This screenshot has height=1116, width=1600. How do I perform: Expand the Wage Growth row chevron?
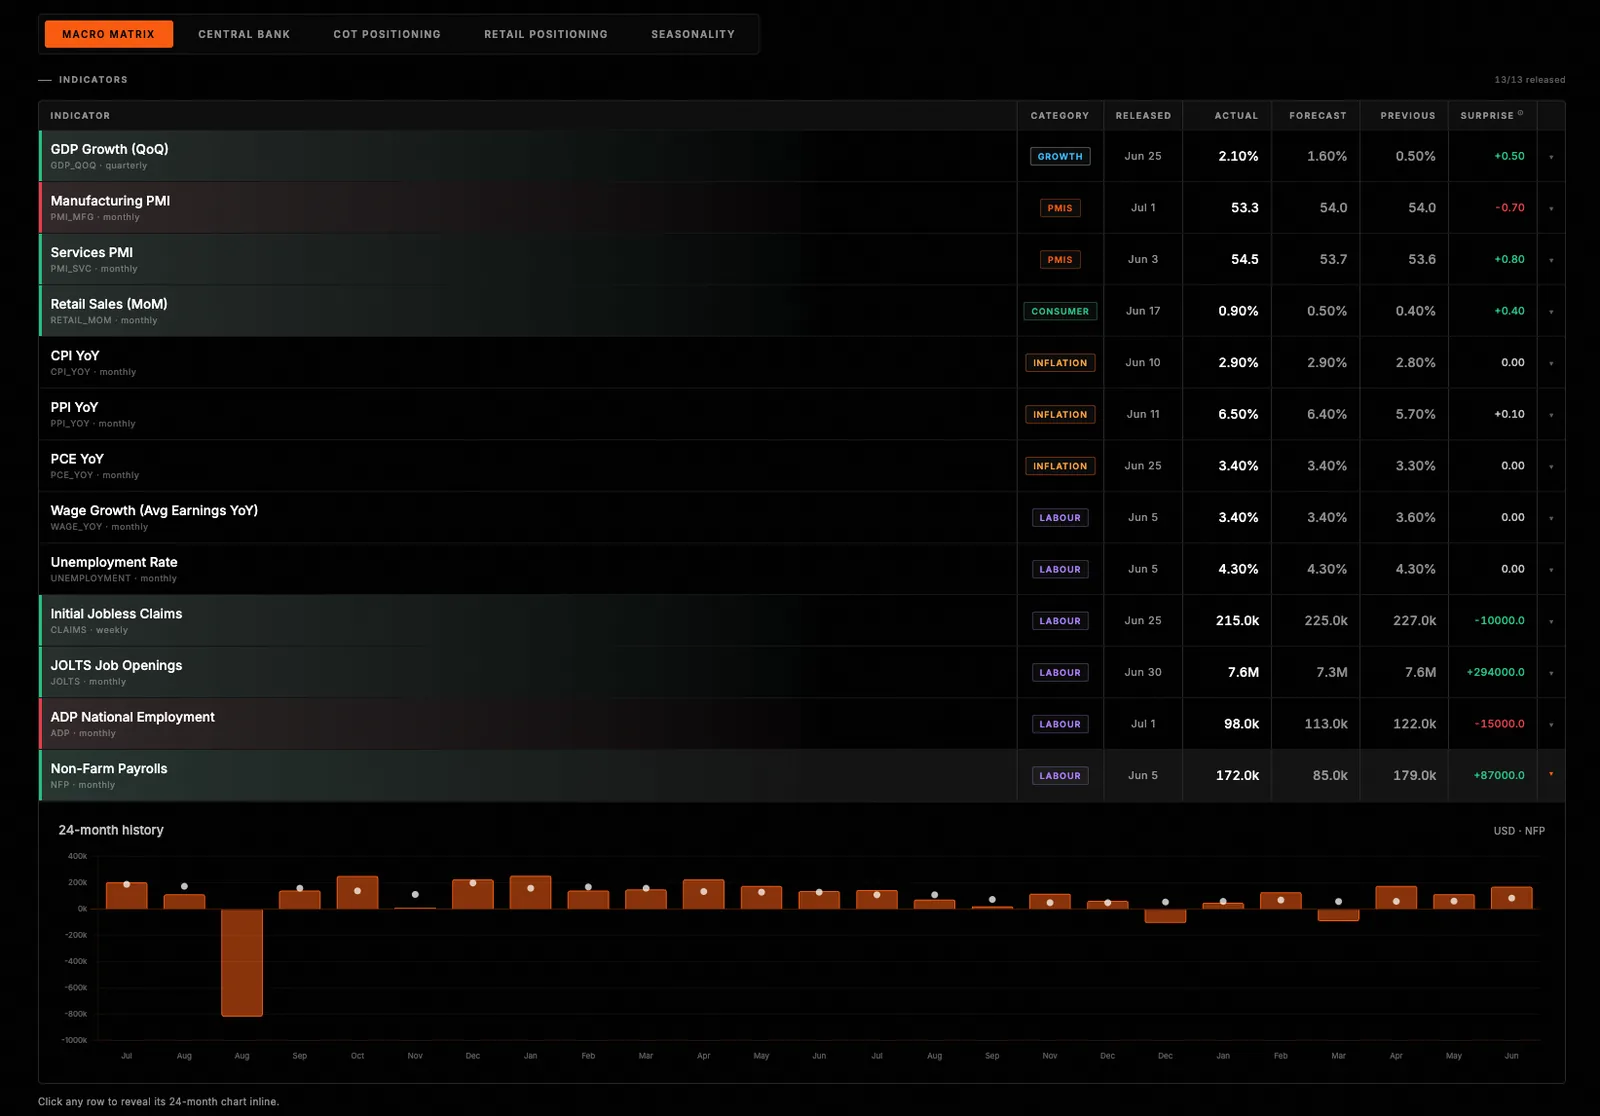click(x=1551, y=518)
